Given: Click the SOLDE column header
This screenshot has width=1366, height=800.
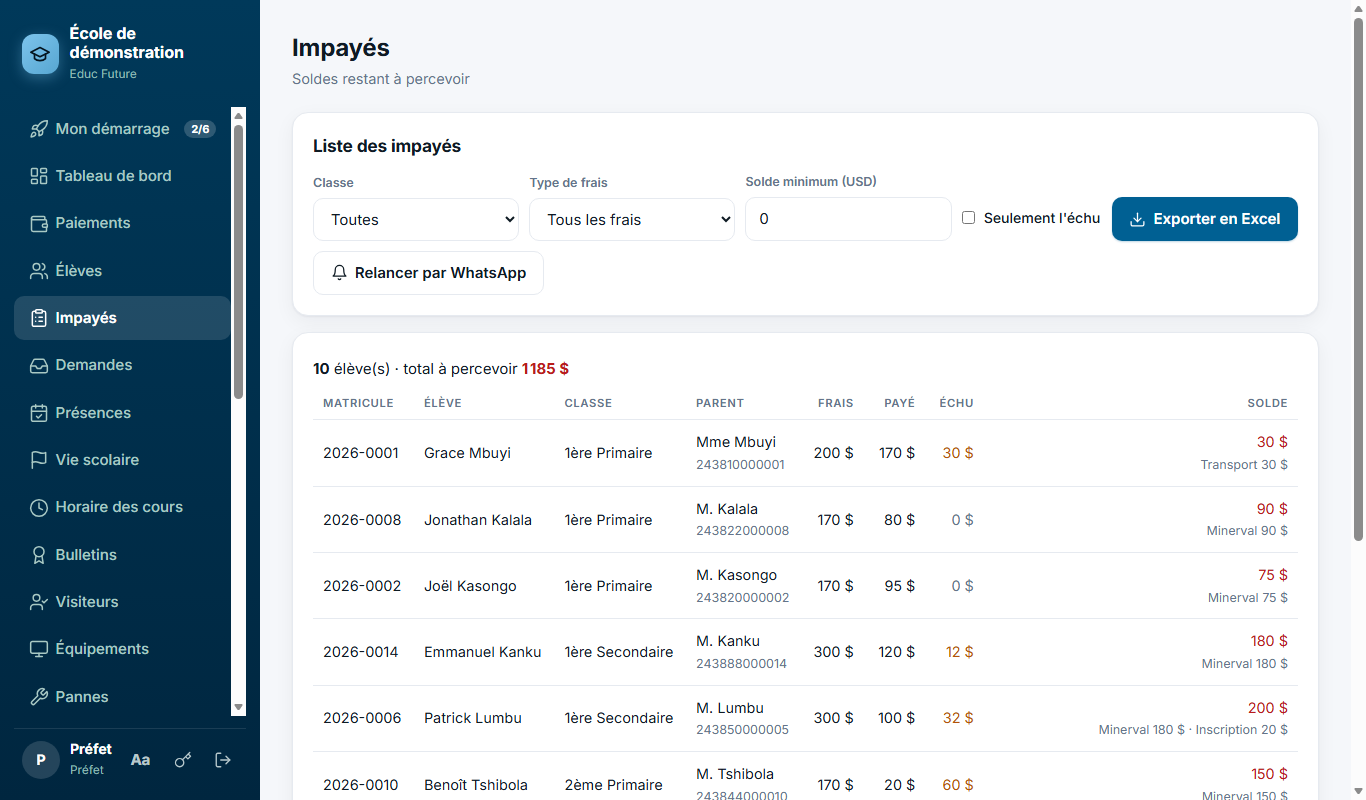Looking at the screenshot, I should click(x=1267, y=403).
